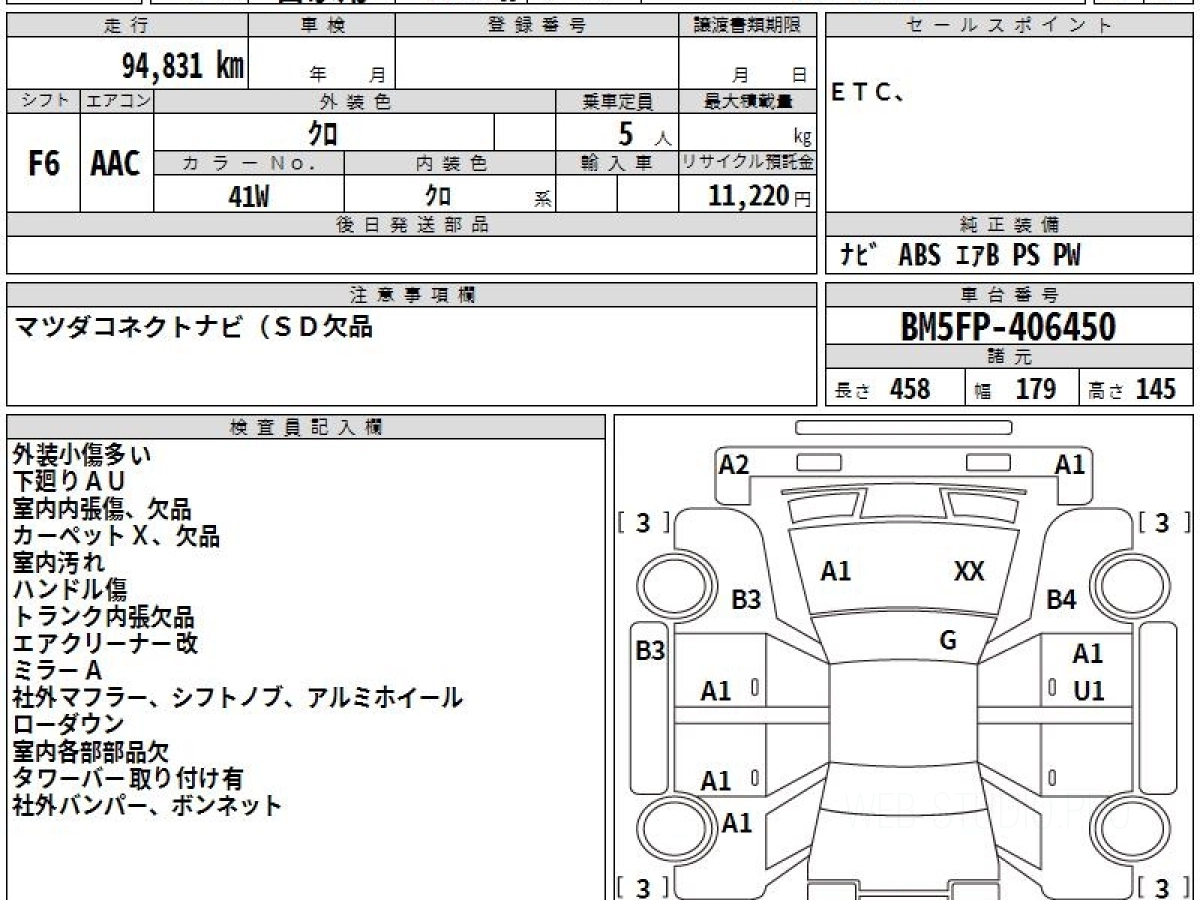Click the 注意事項欄 heading
The width and height of the screenshot is (1200, 900).
point(411,295)
